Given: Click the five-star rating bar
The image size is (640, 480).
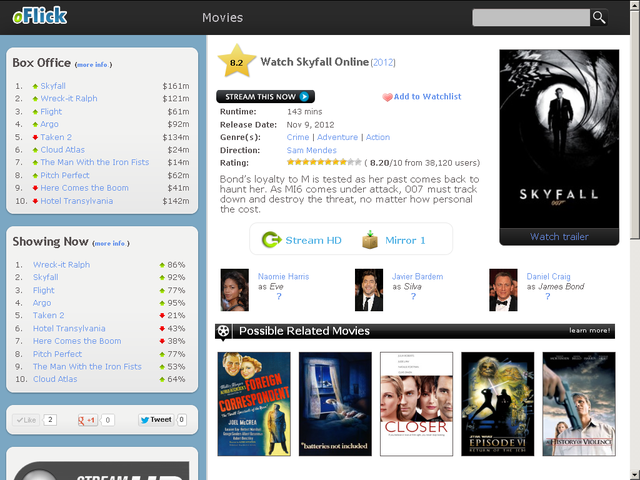Looking at the screenshot, I should (324, 162).
